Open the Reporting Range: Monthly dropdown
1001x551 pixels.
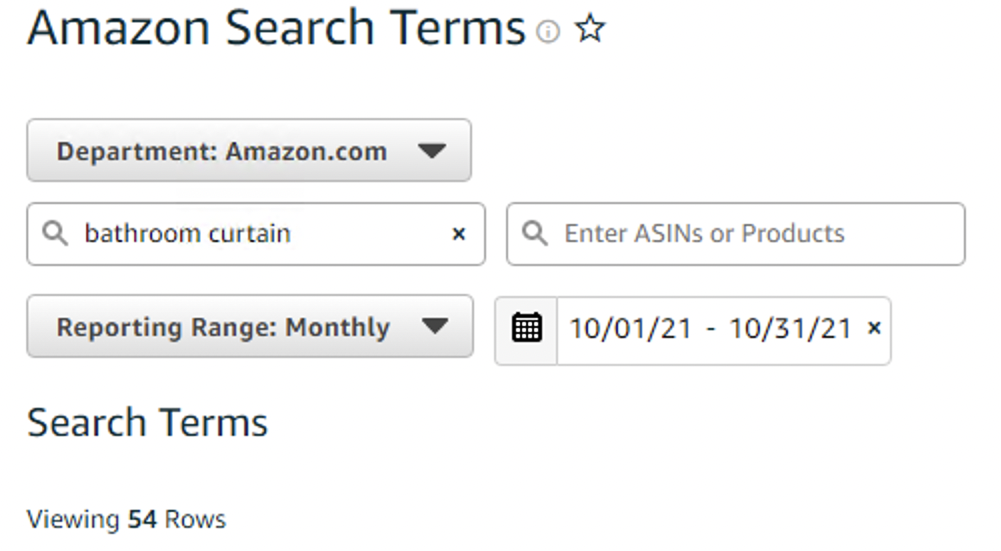[250, 326]
